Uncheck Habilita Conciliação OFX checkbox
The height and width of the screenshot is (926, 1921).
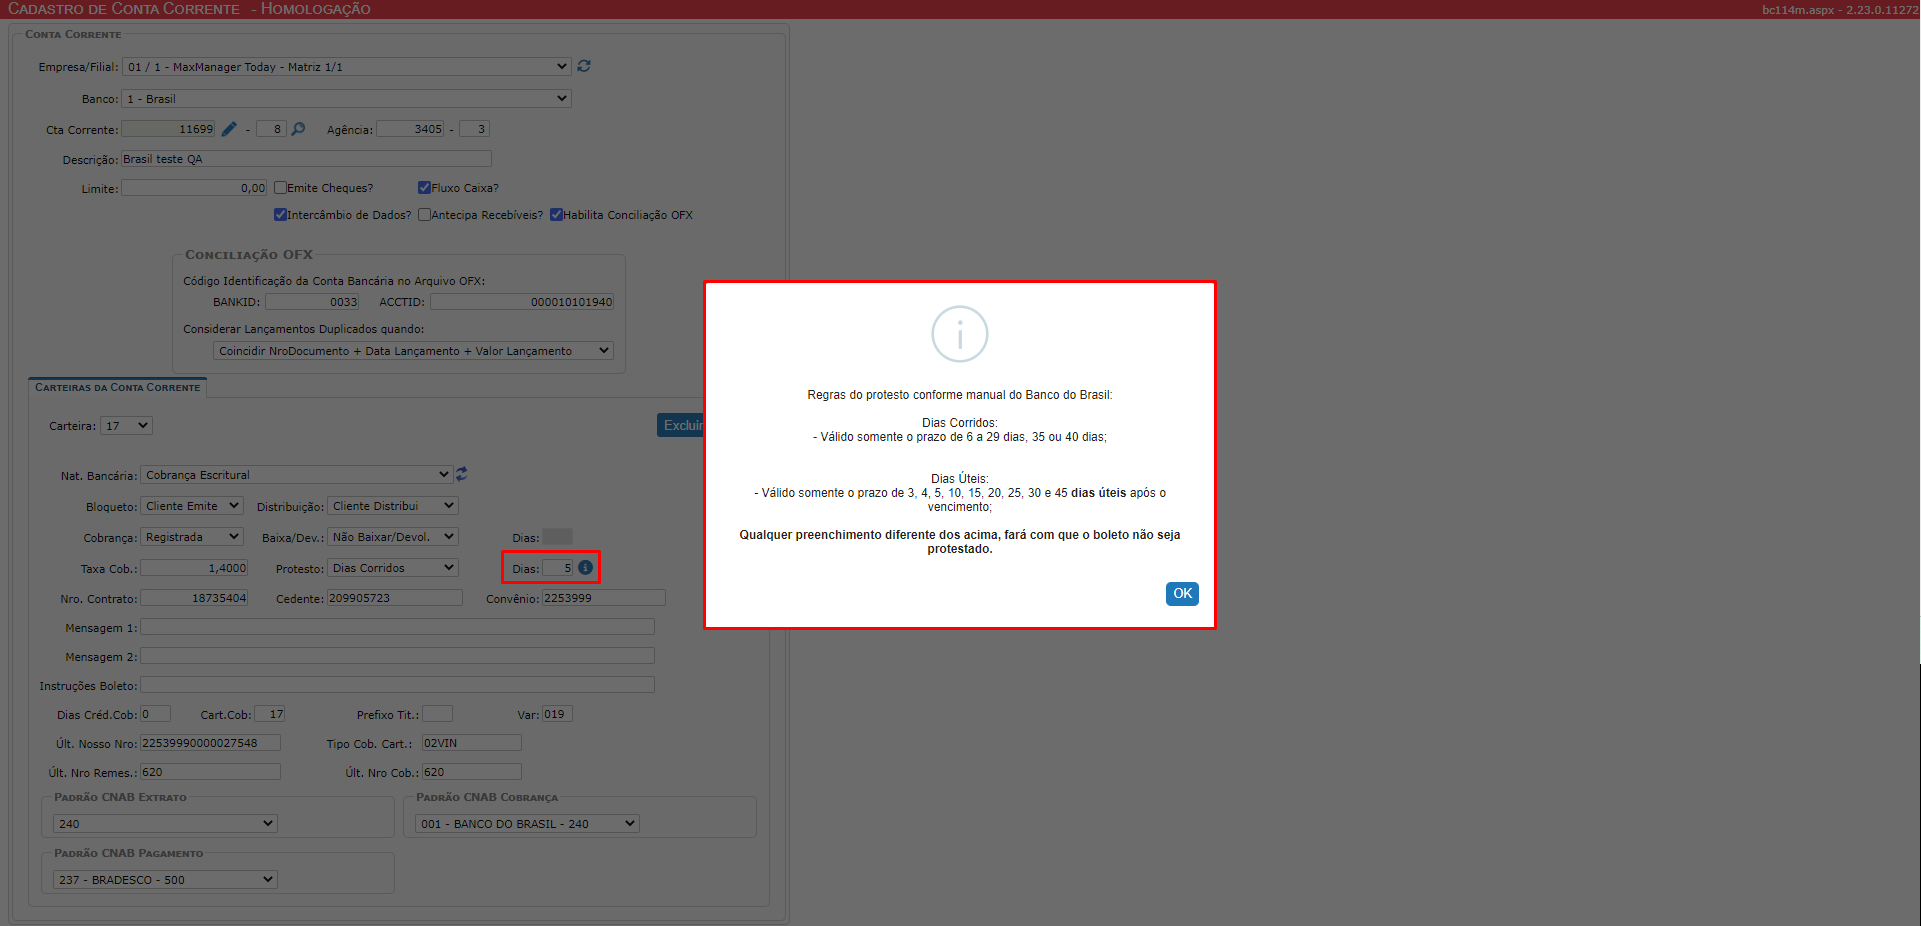pos(556,214)
